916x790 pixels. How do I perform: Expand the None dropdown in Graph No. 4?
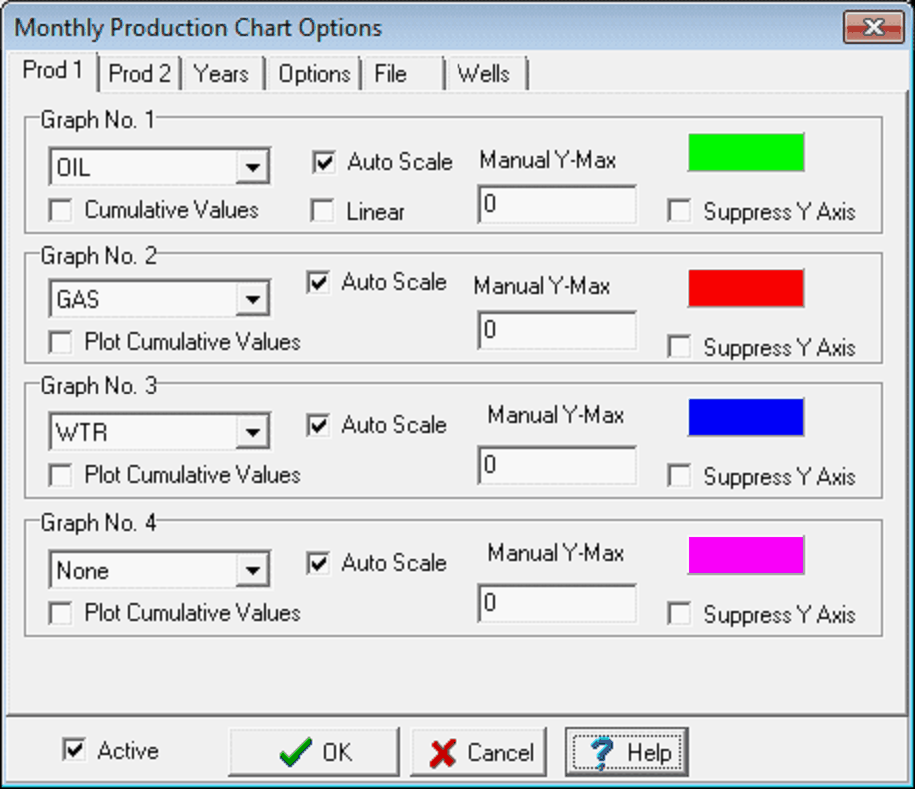[252, 571]
